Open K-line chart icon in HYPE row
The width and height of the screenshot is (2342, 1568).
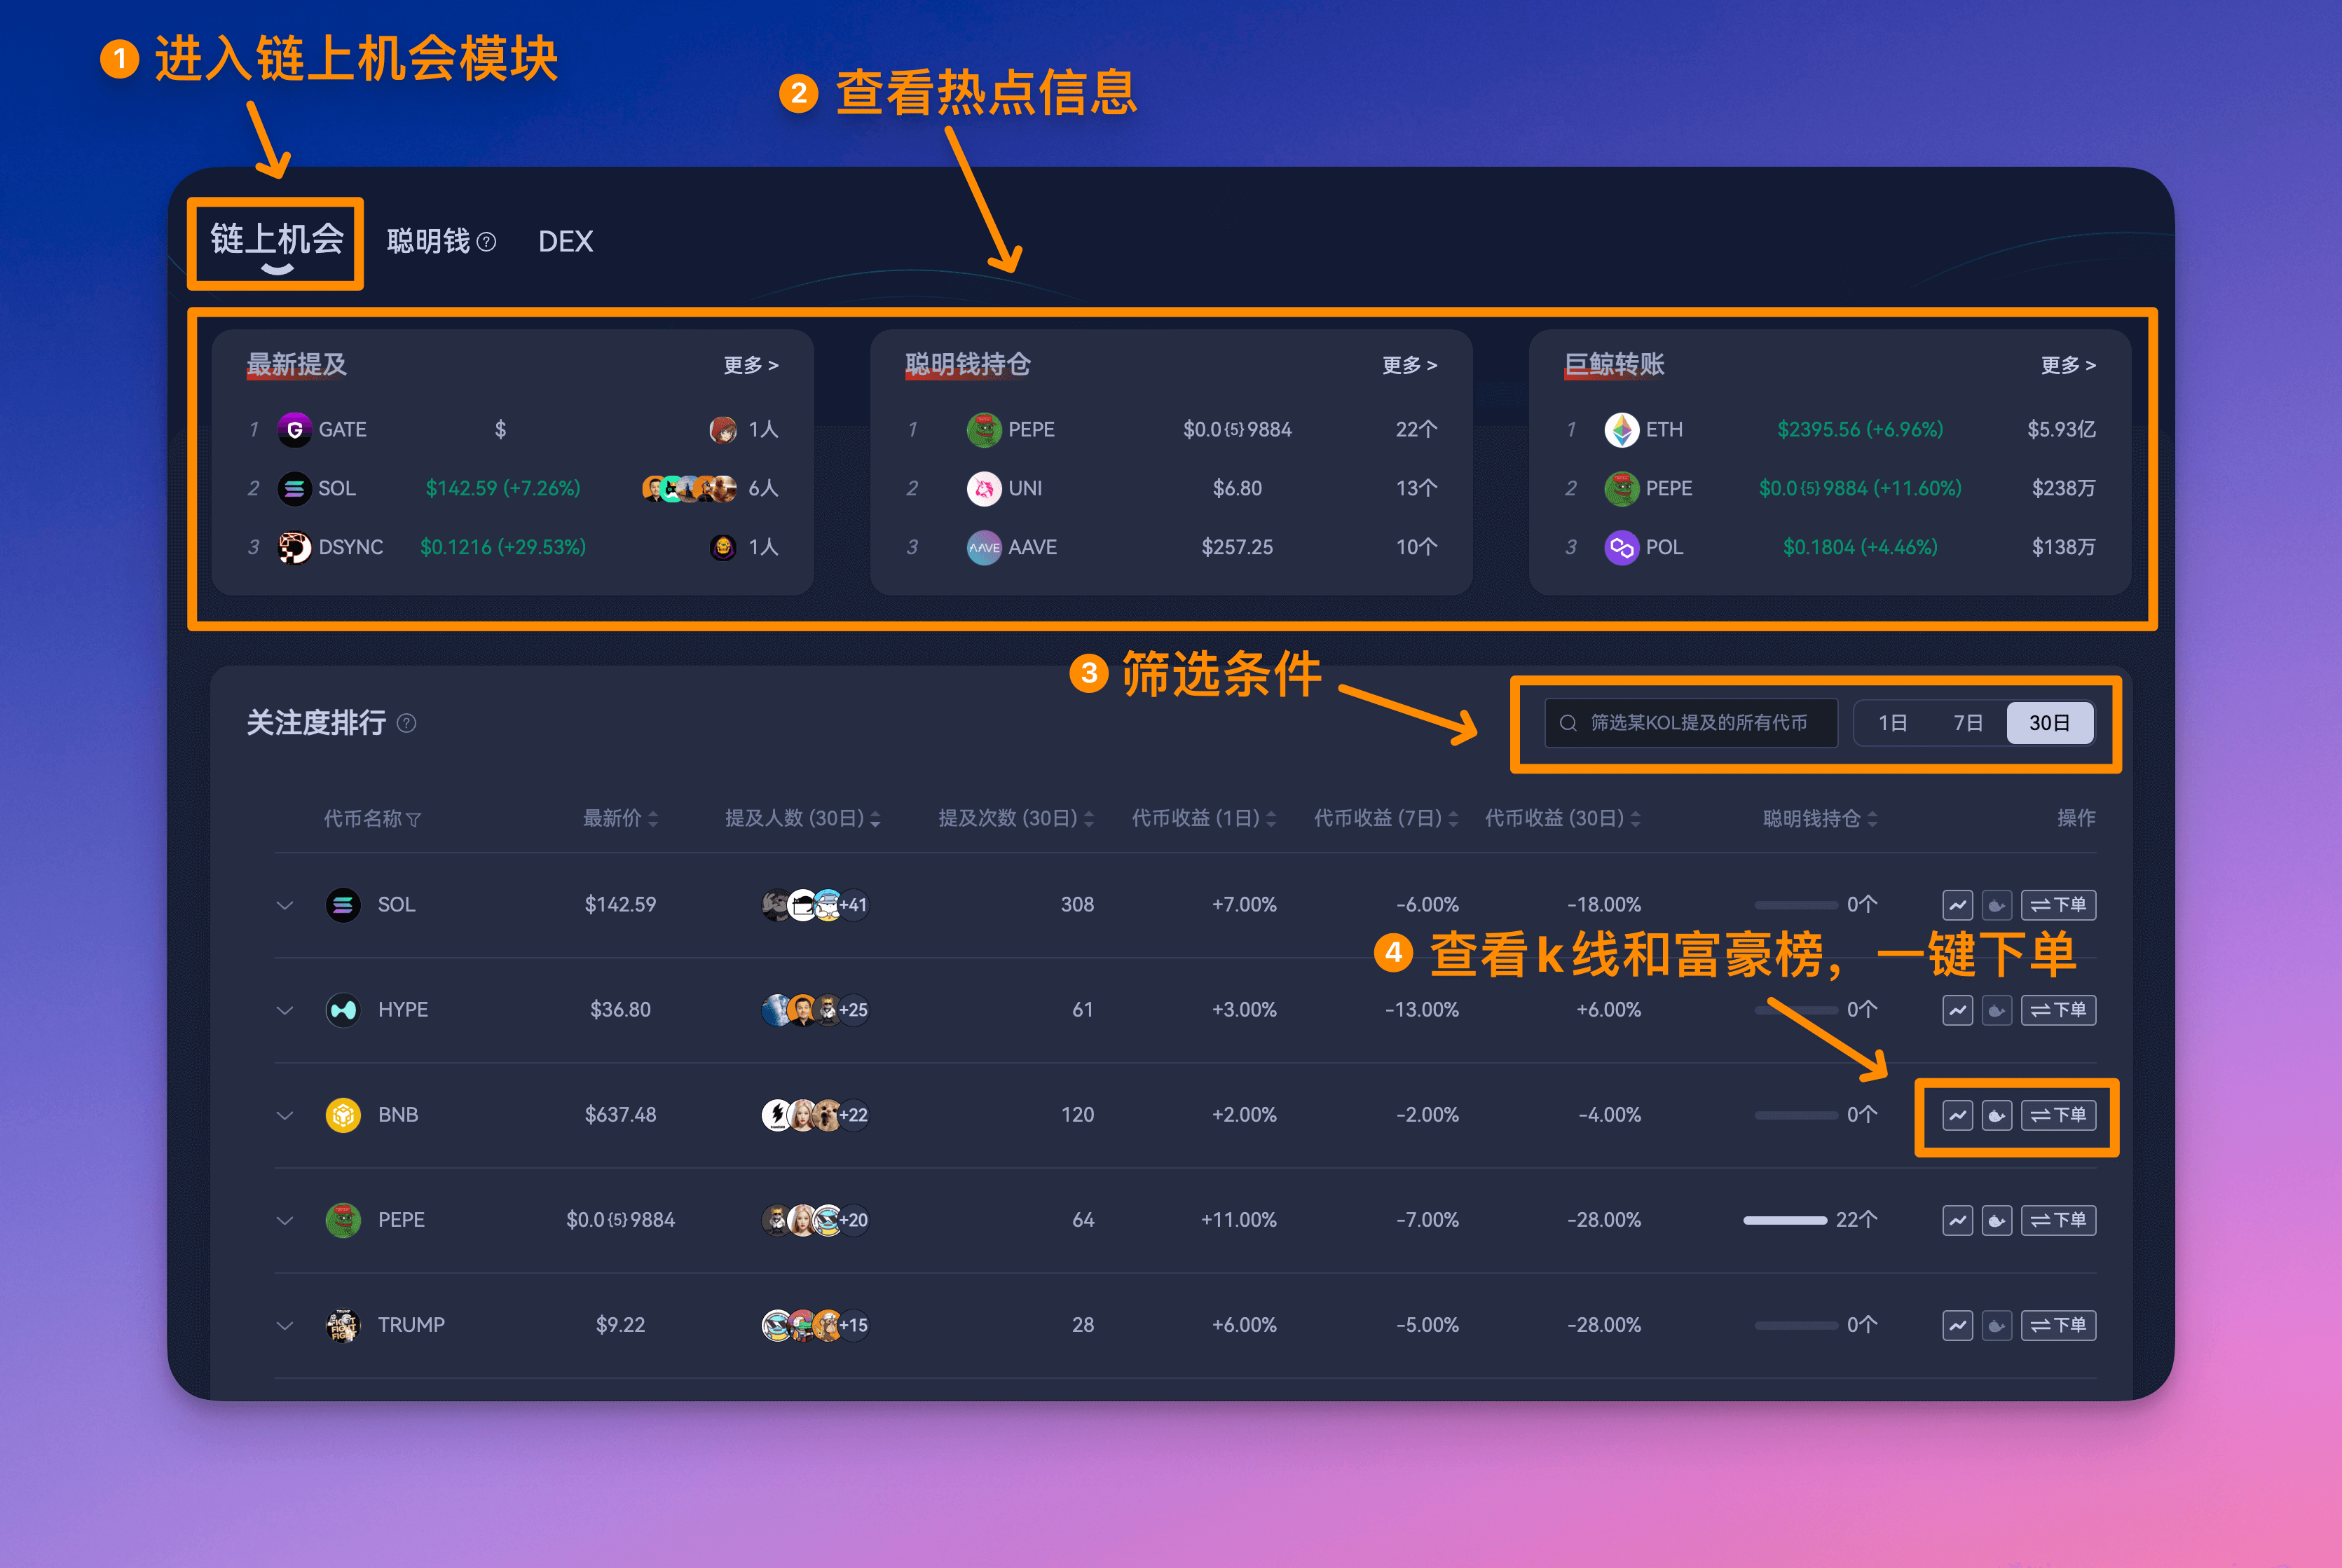pos(1957,1010)
